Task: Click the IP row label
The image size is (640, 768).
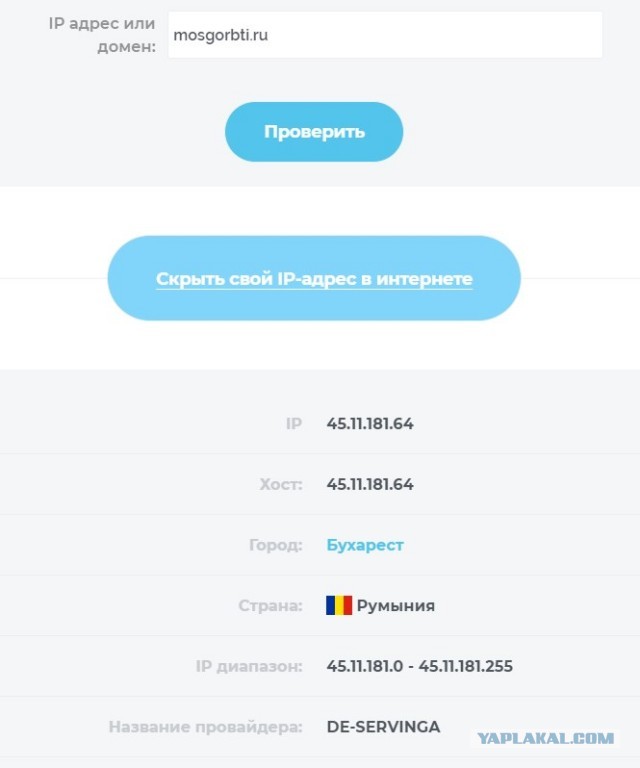Action: 294,424
